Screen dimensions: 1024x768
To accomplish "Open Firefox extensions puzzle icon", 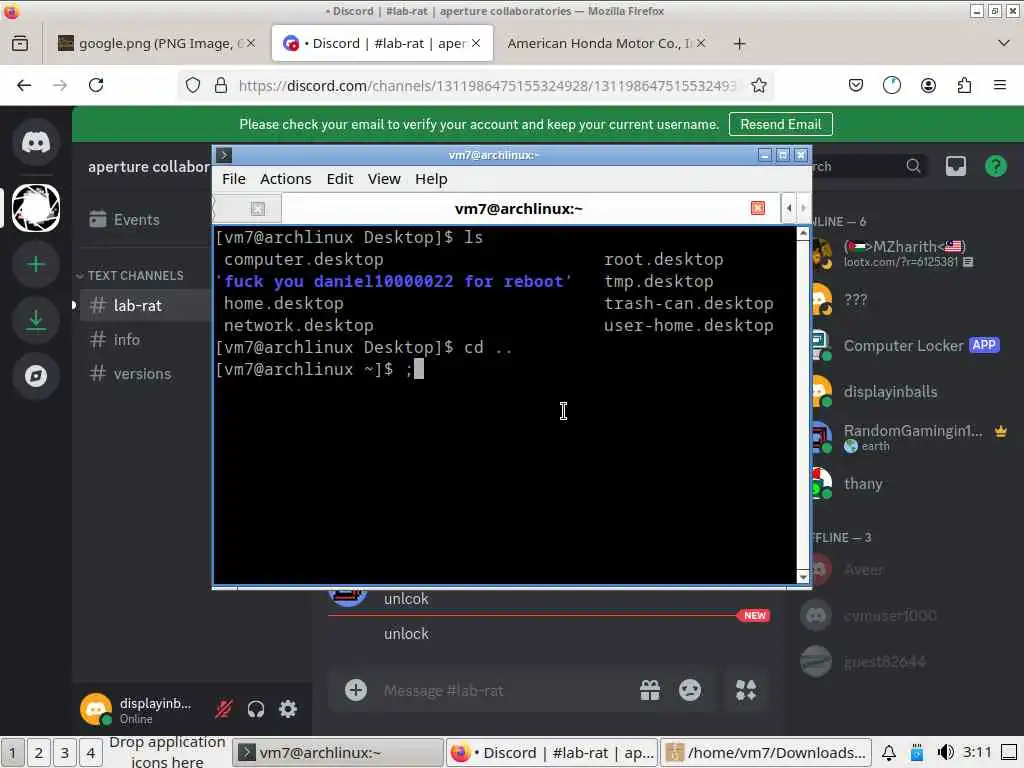I will click(x=964, y=86).
